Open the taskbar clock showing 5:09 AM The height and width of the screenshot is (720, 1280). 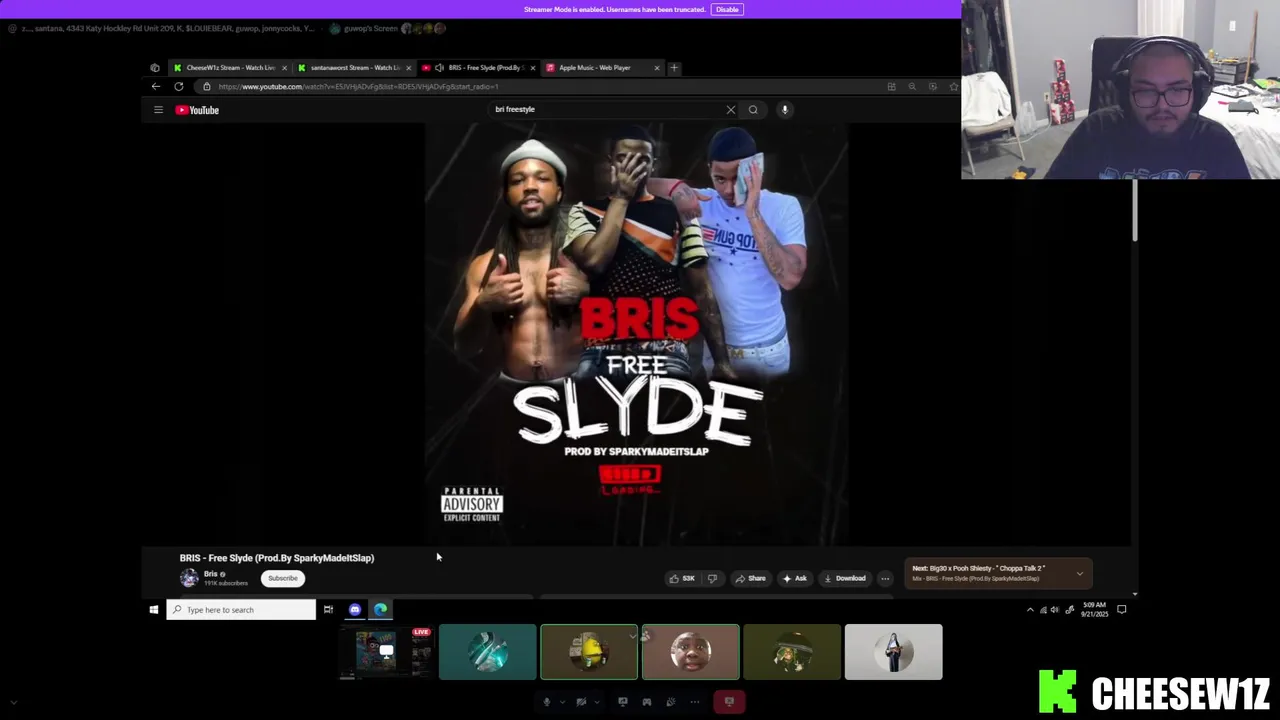click(1094, 609)
